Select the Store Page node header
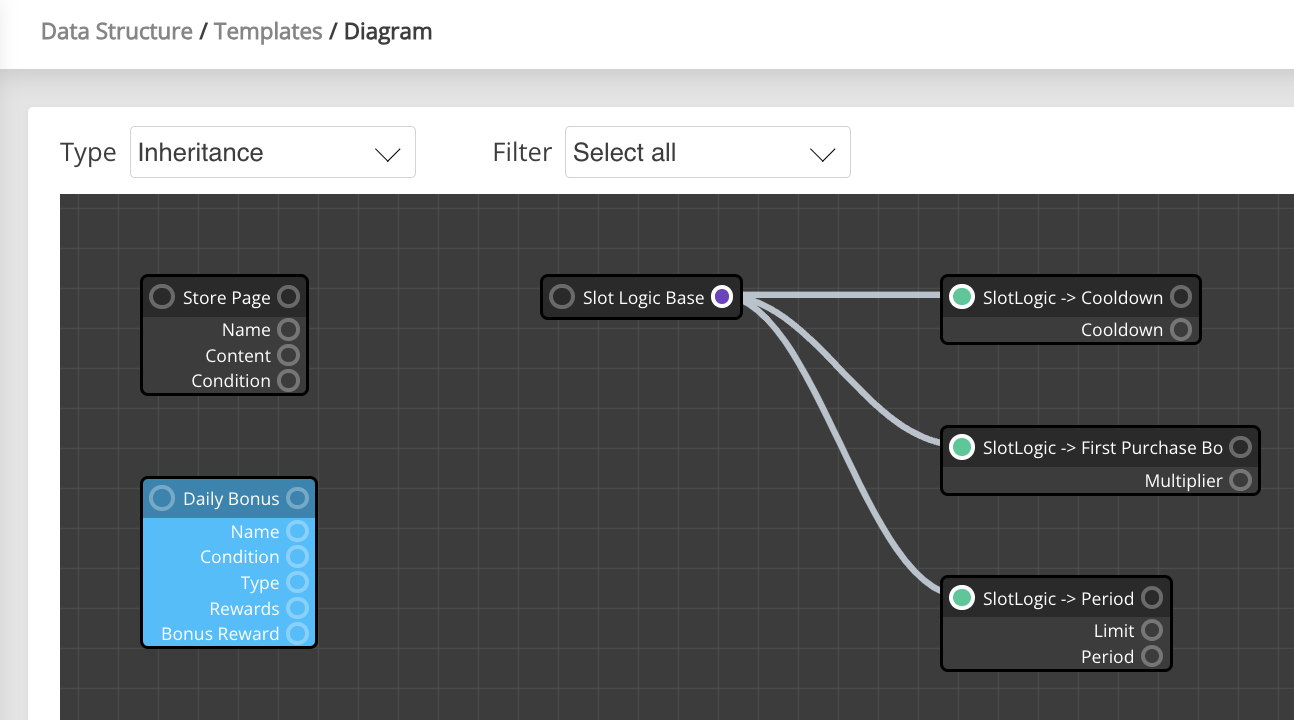This screenshot has height=720, width=1294. tap(225, 296)
